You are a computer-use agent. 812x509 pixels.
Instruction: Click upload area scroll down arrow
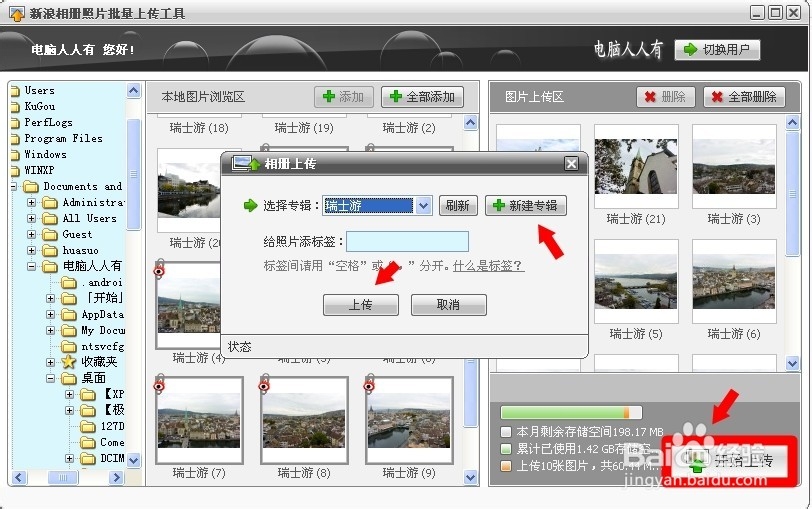pos(792,363)
